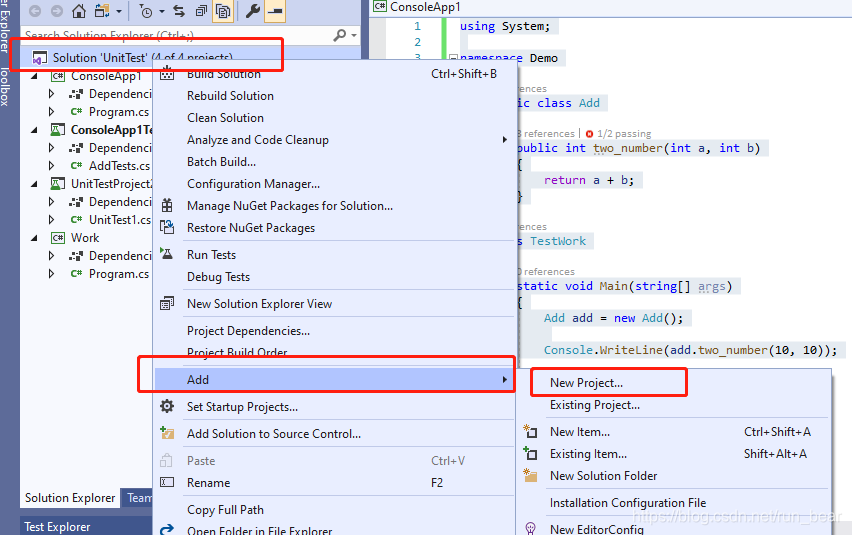The image size is (852, 535).
Task: Open the Switch Views solution folder icon
Action: (102, 10)
